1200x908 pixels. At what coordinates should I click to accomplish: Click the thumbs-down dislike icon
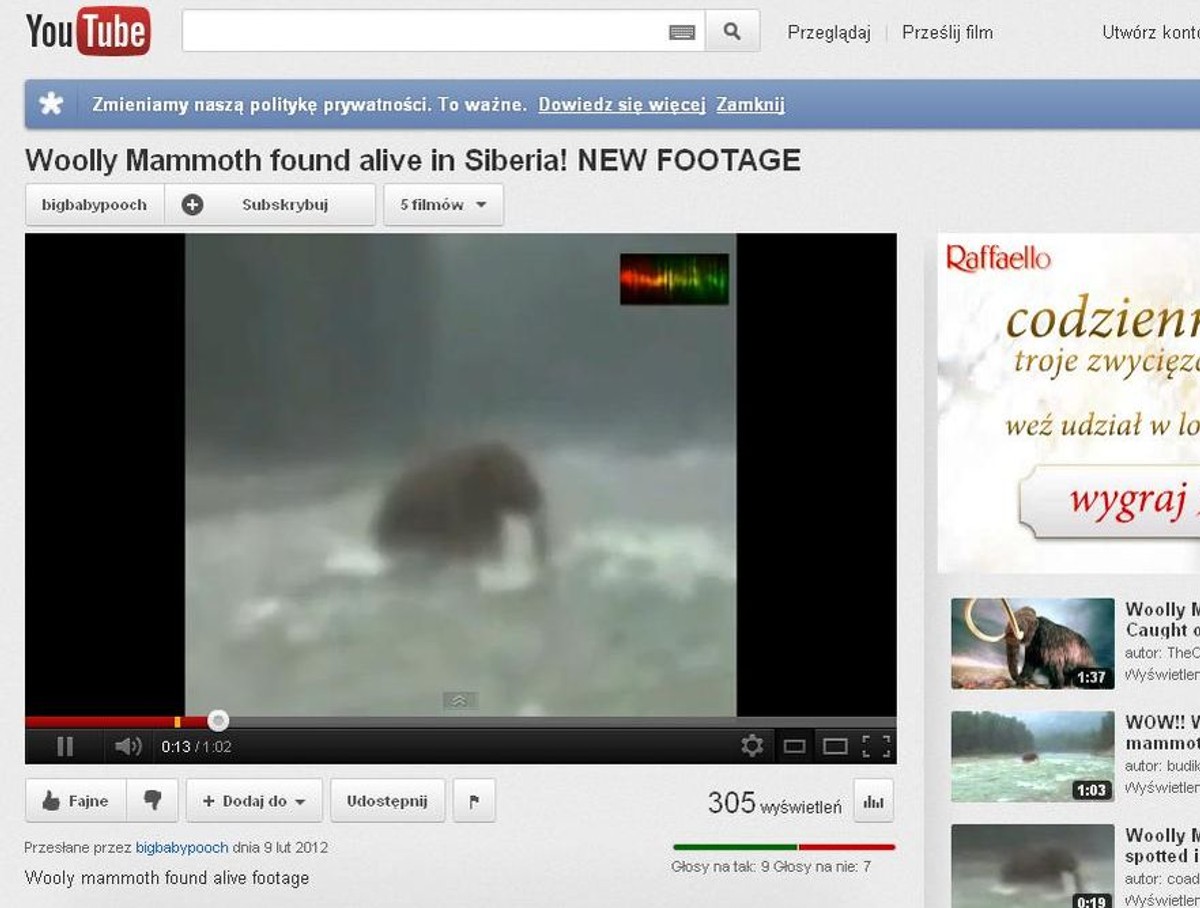tap(153, 801)
